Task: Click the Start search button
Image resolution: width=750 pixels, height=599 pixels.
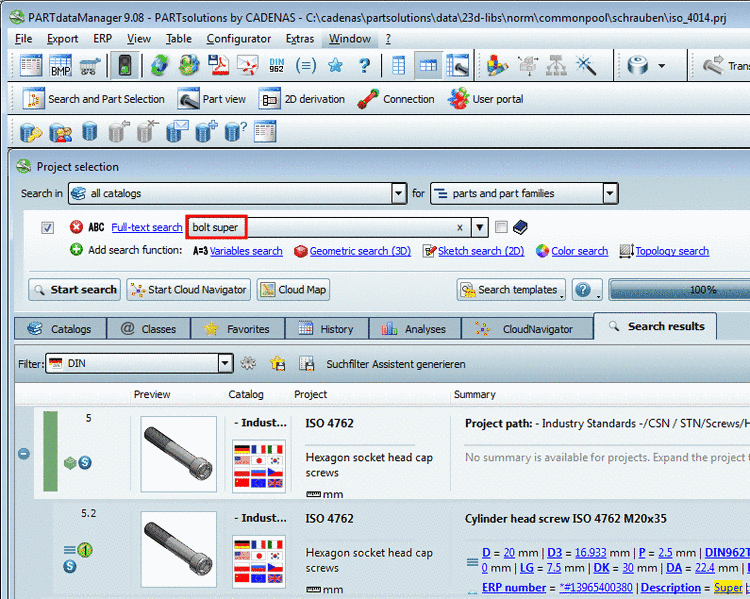Action: [75, 290]
